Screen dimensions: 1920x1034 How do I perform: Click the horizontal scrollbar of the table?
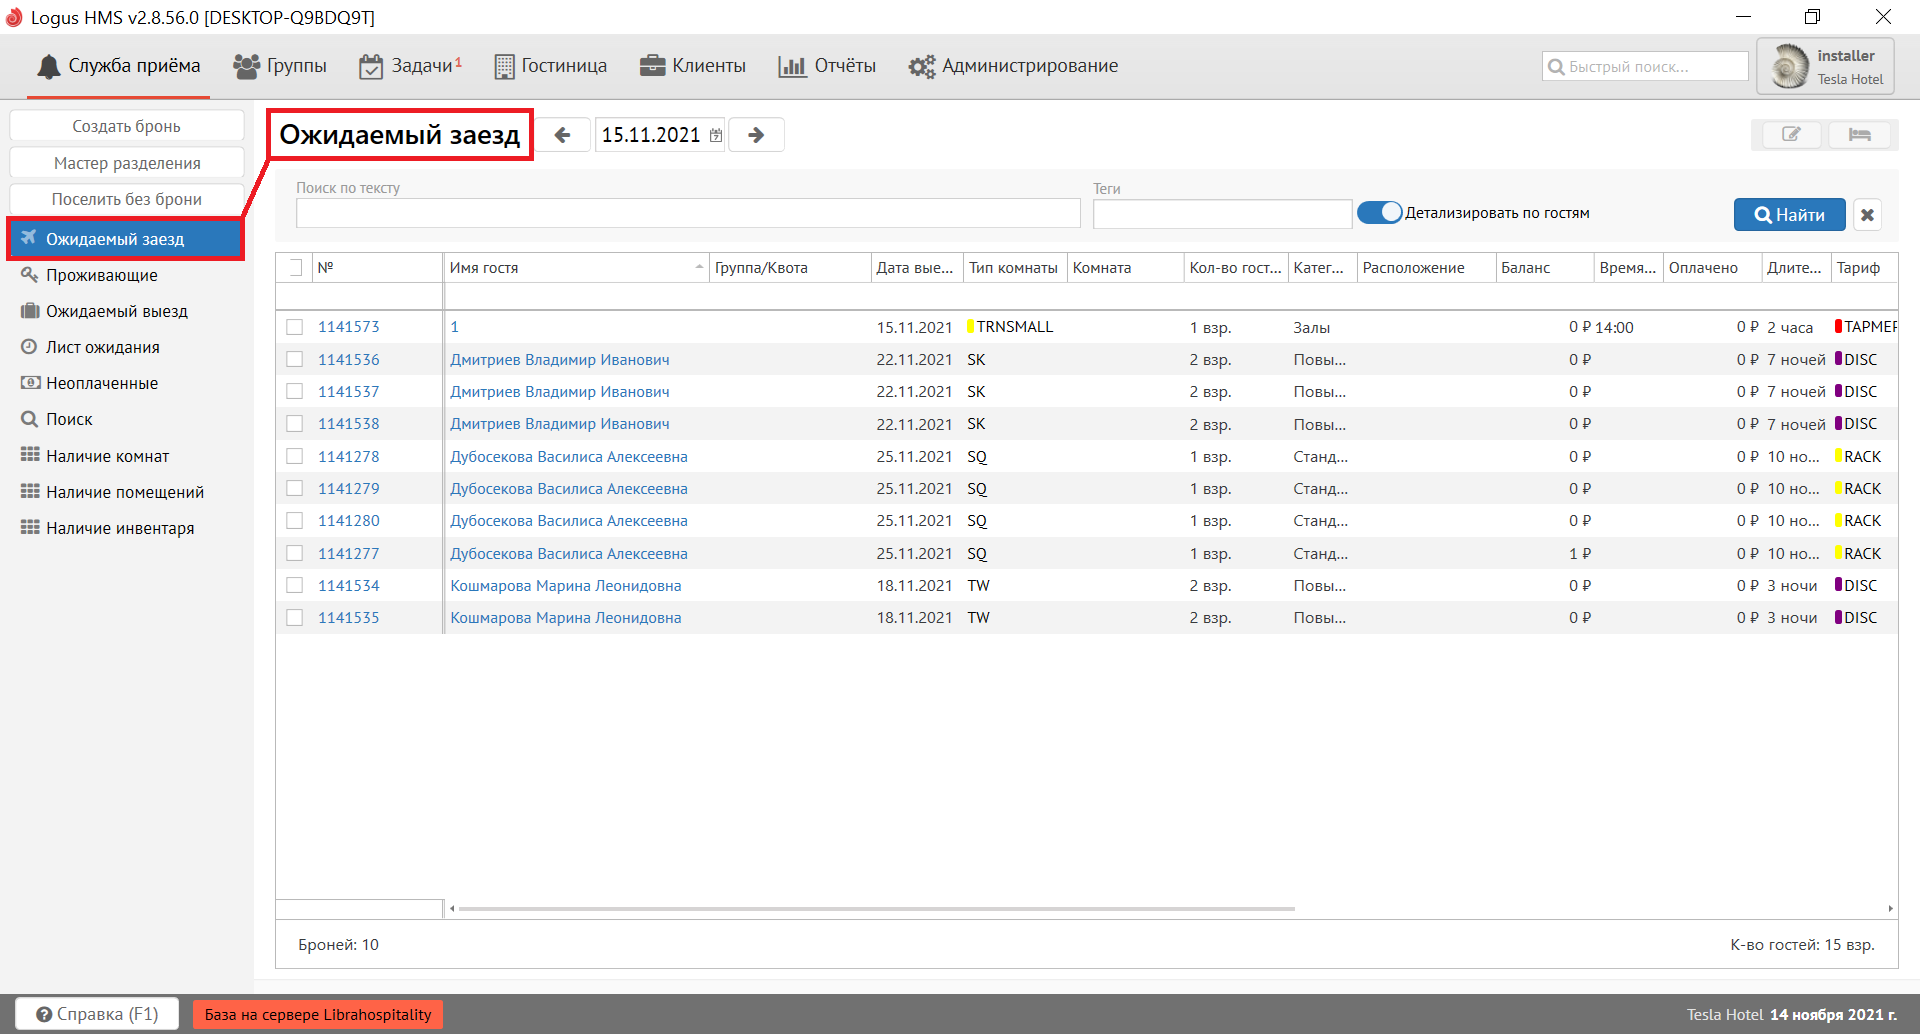coord(875,909)
